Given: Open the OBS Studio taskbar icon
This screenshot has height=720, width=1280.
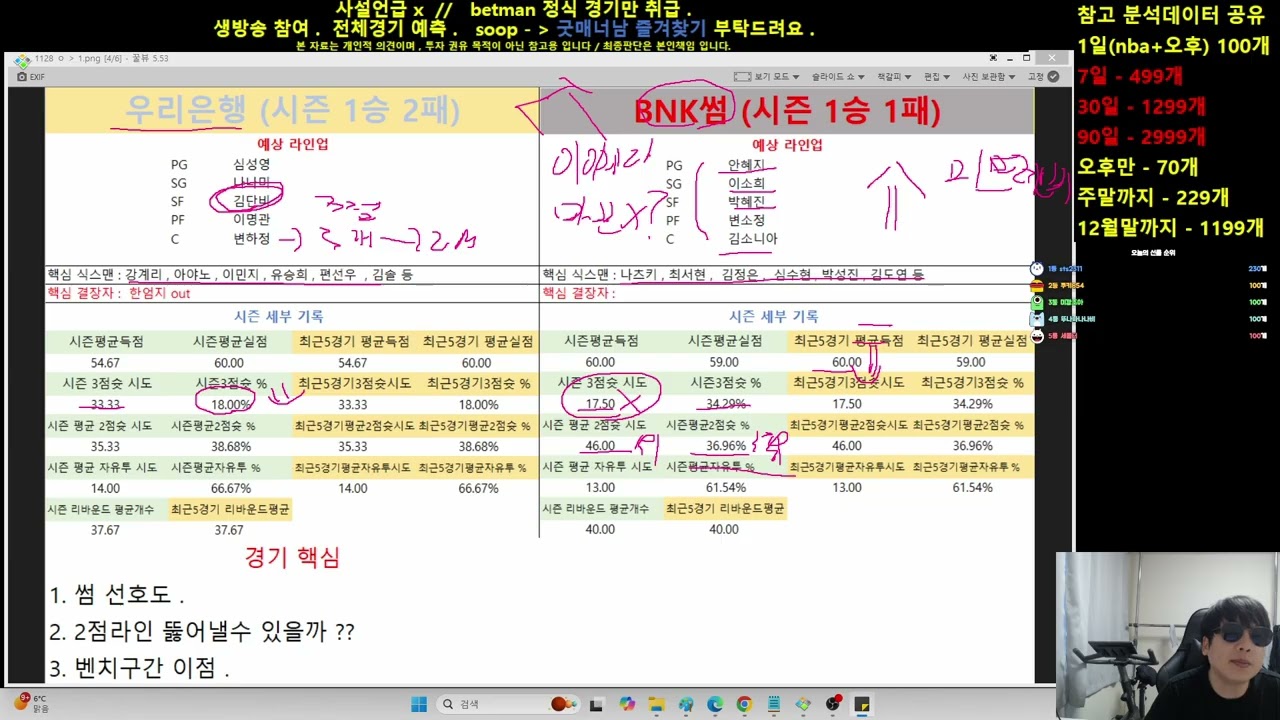Looking at the screenshot, I should [x=832, y=704].
